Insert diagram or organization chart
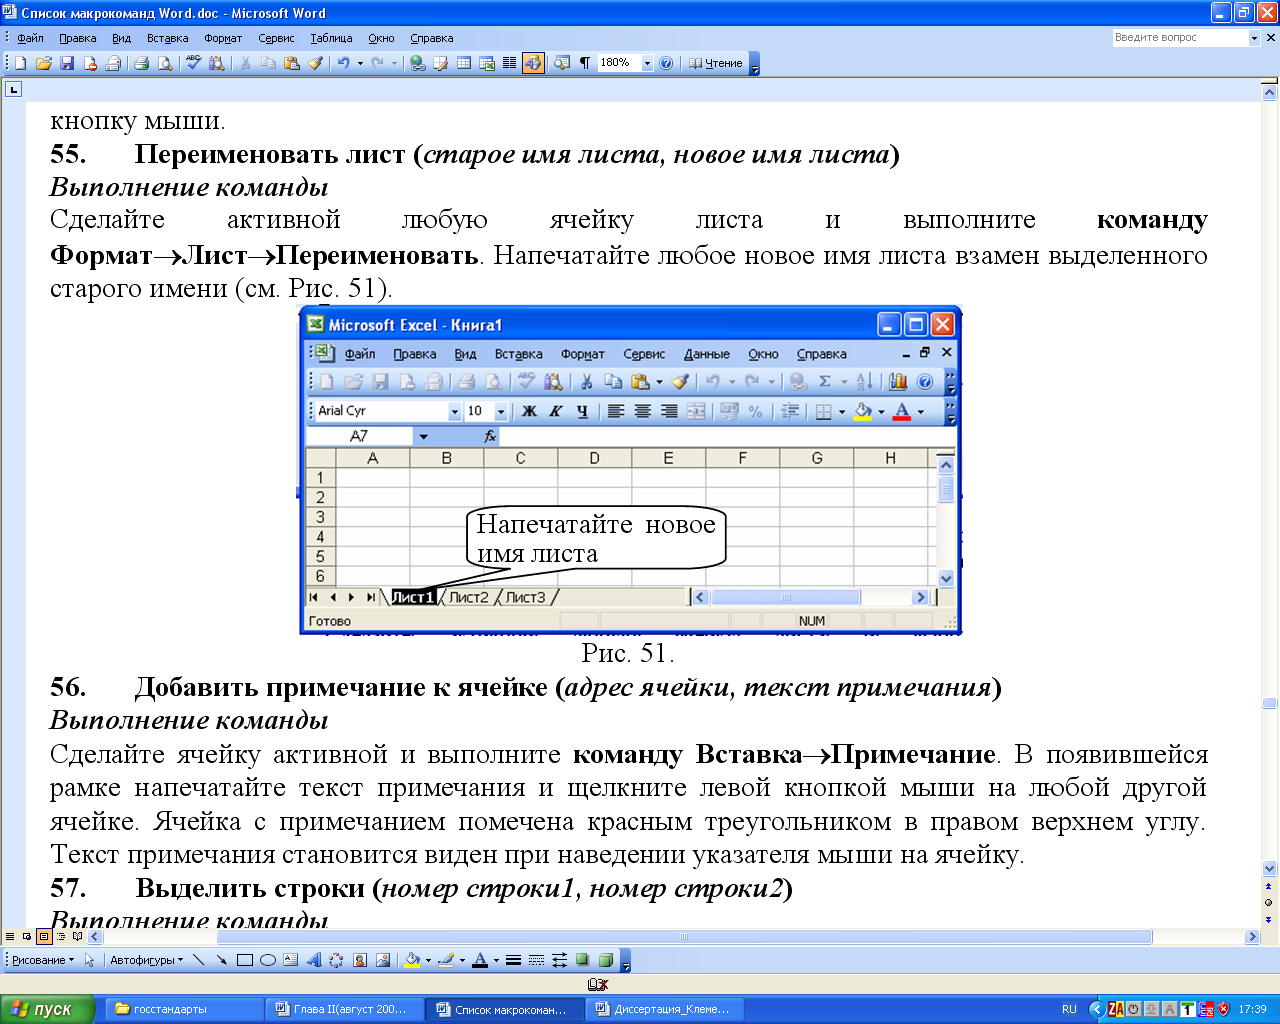Screen dimensions: 1280x1024 click(336, 960)
